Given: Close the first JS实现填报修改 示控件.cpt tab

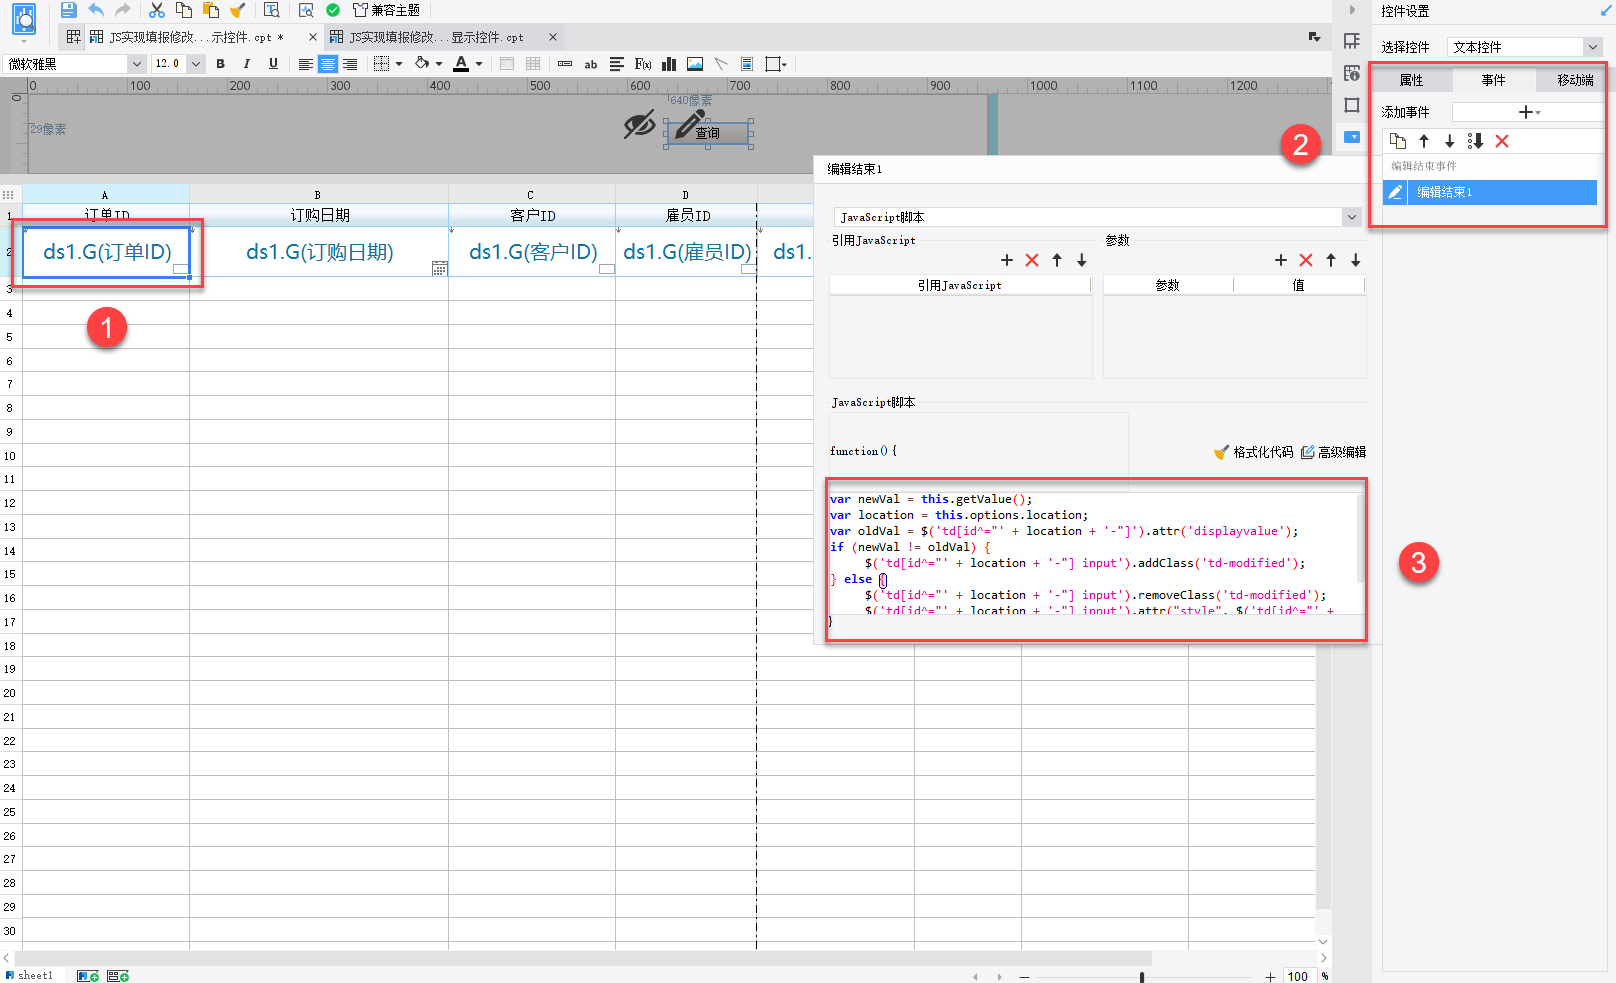Looking at the screenshot, I should click(312, 37).
